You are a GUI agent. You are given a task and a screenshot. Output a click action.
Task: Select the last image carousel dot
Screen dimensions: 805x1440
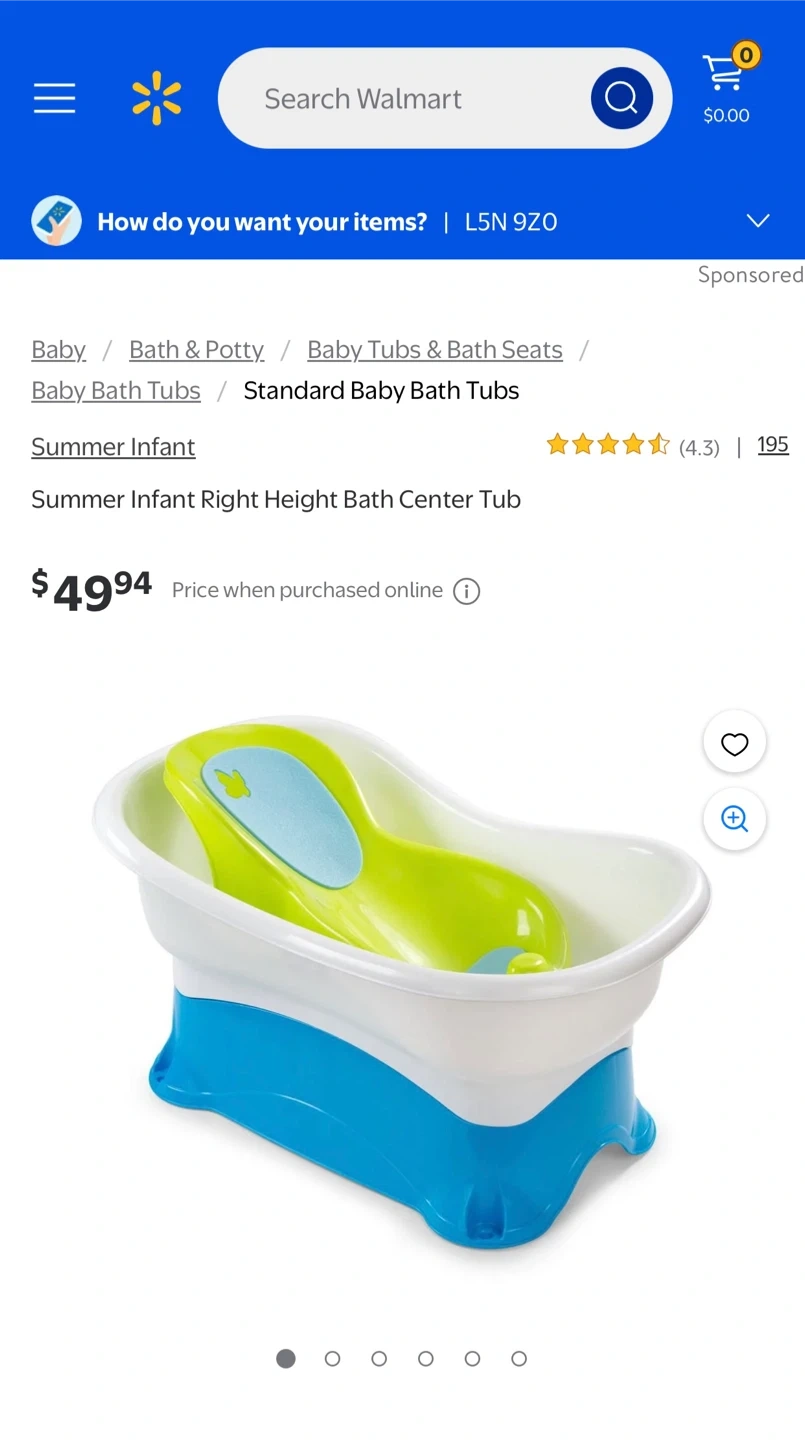(x=518, y=1358)
